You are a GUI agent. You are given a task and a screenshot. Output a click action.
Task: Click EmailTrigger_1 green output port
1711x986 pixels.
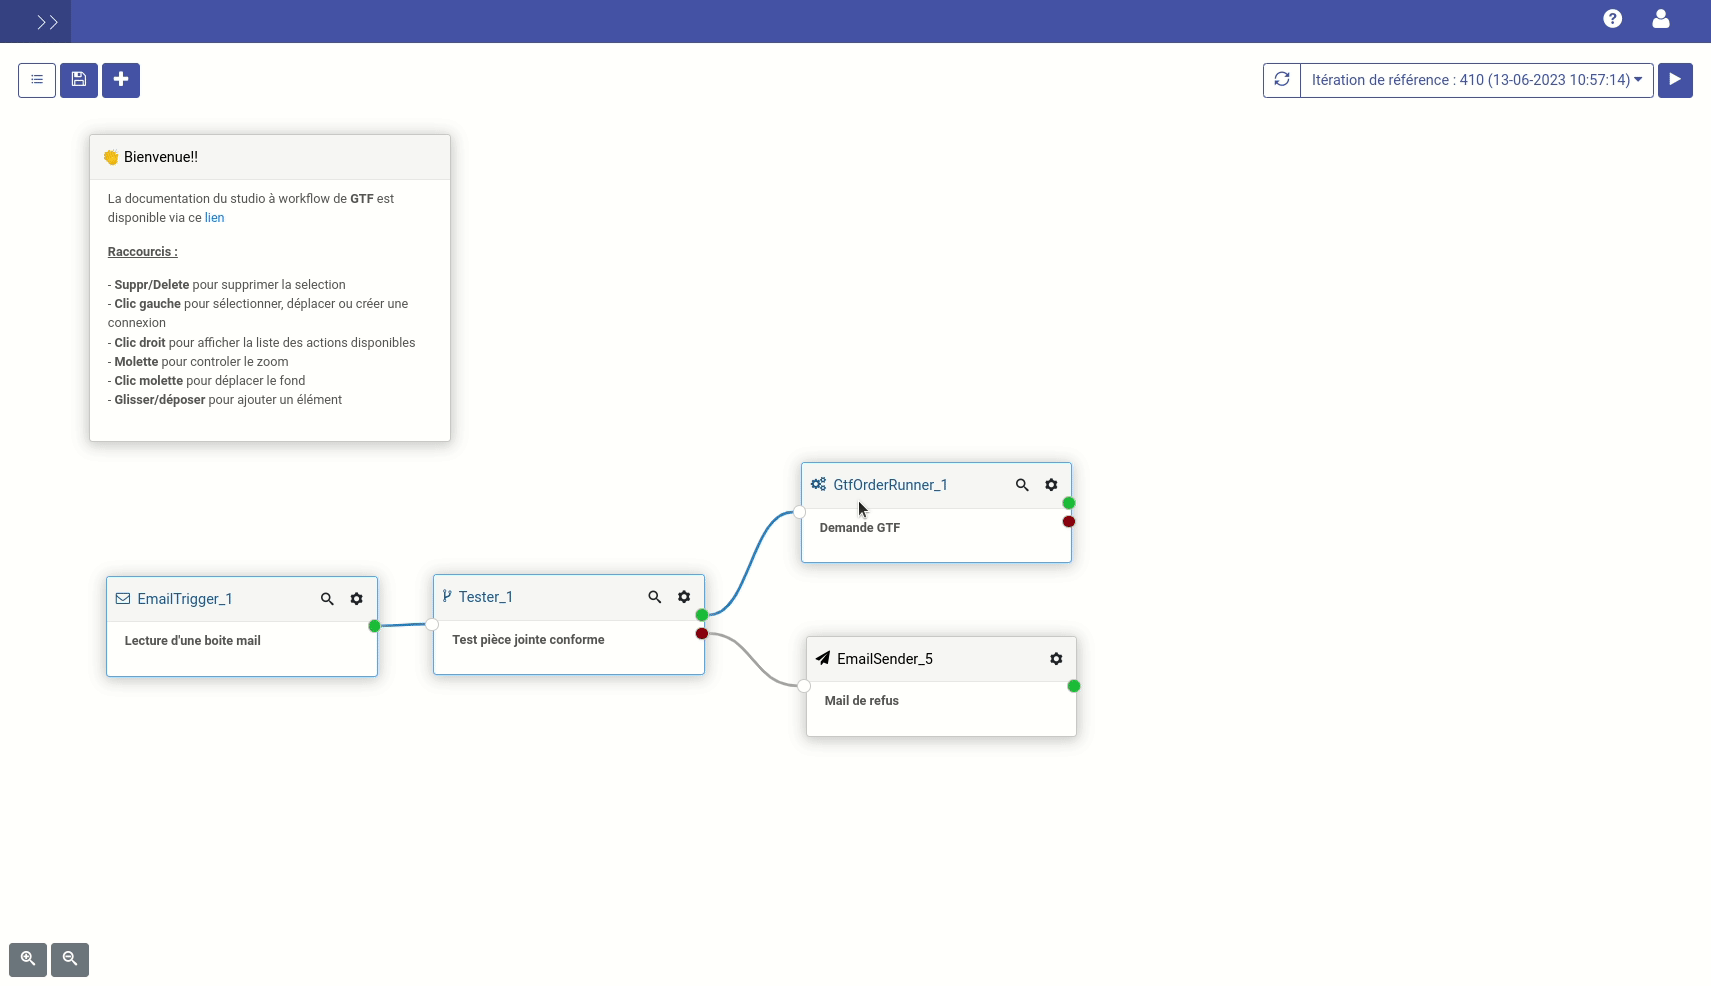tap(374, 626)
